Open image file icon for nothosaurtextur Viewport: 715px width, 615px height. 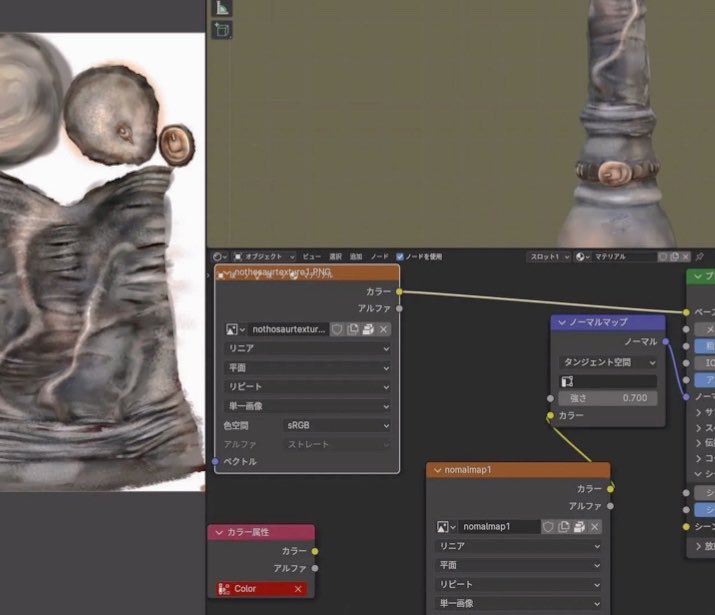[x=368, y=329]
